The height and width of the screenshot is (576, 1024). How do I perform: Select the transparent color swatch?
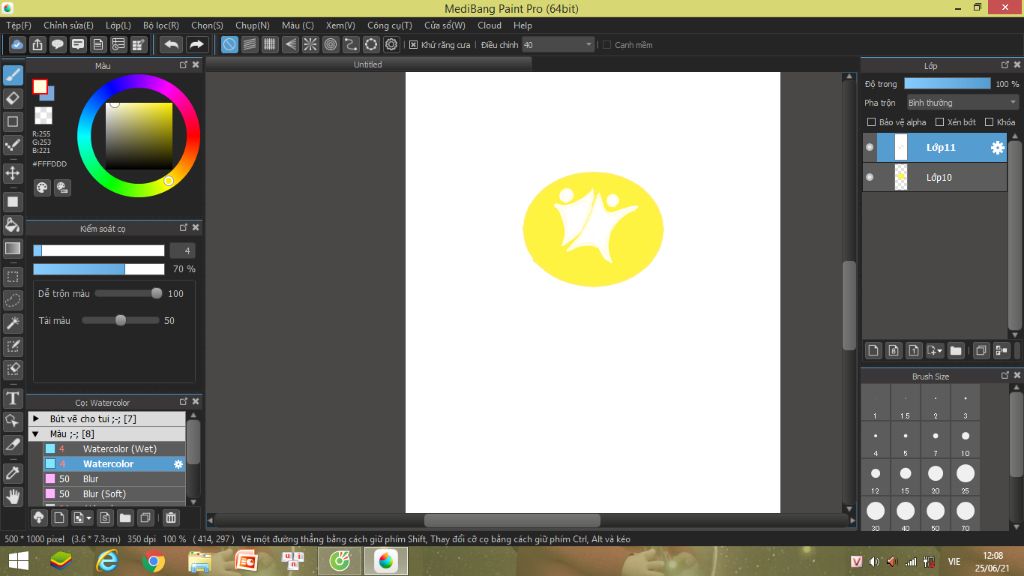point(43,116)
